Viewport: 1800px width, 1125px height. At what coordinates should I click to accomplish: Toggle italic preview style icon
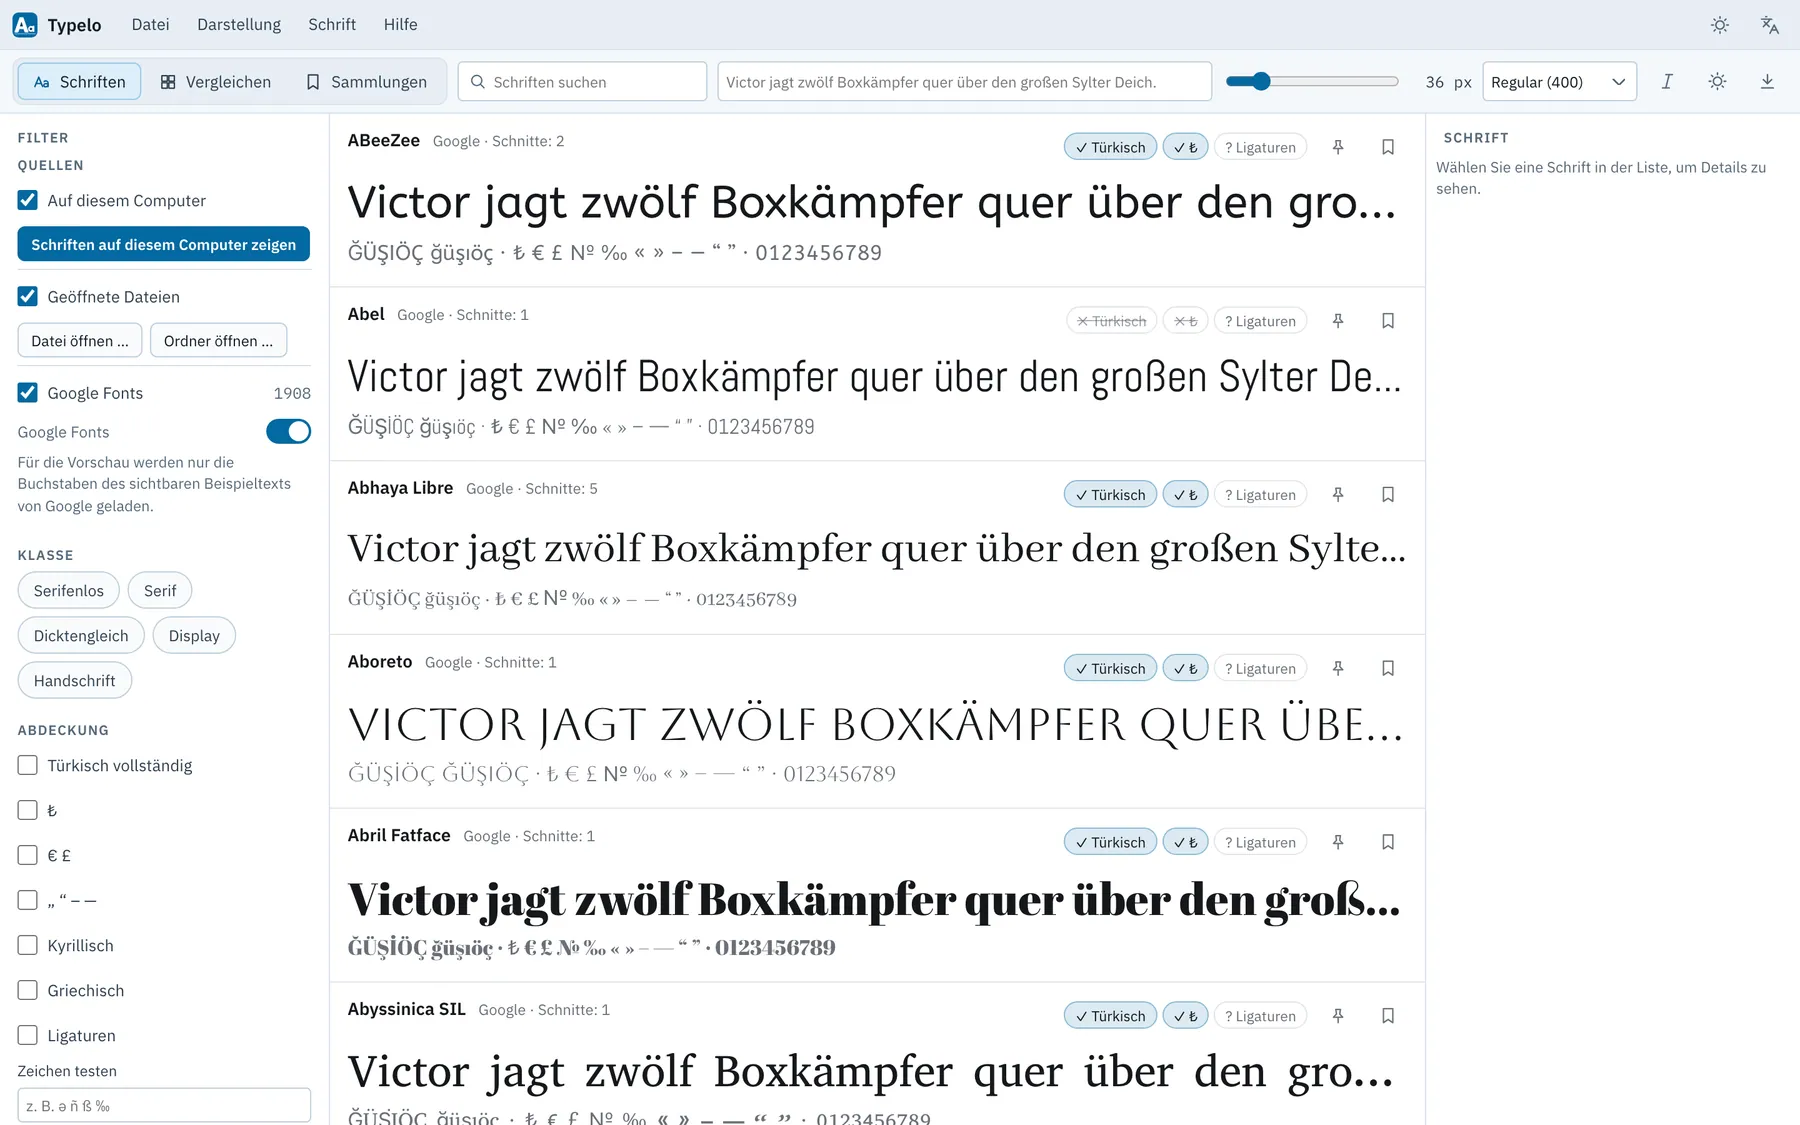click(1667, 82)
